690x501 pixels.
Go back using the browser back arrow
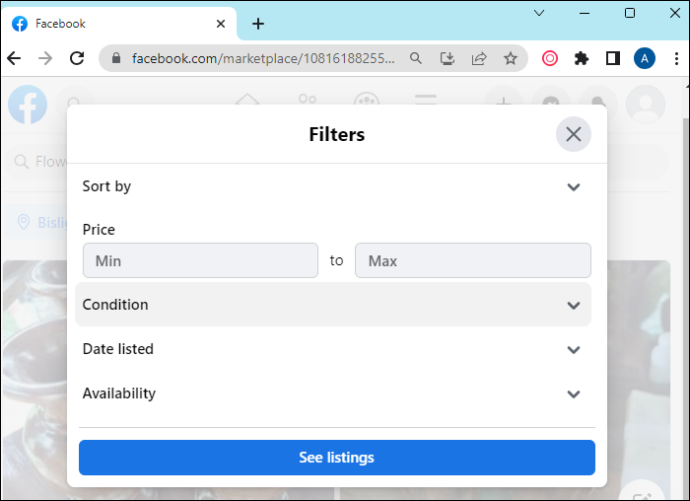14,58
